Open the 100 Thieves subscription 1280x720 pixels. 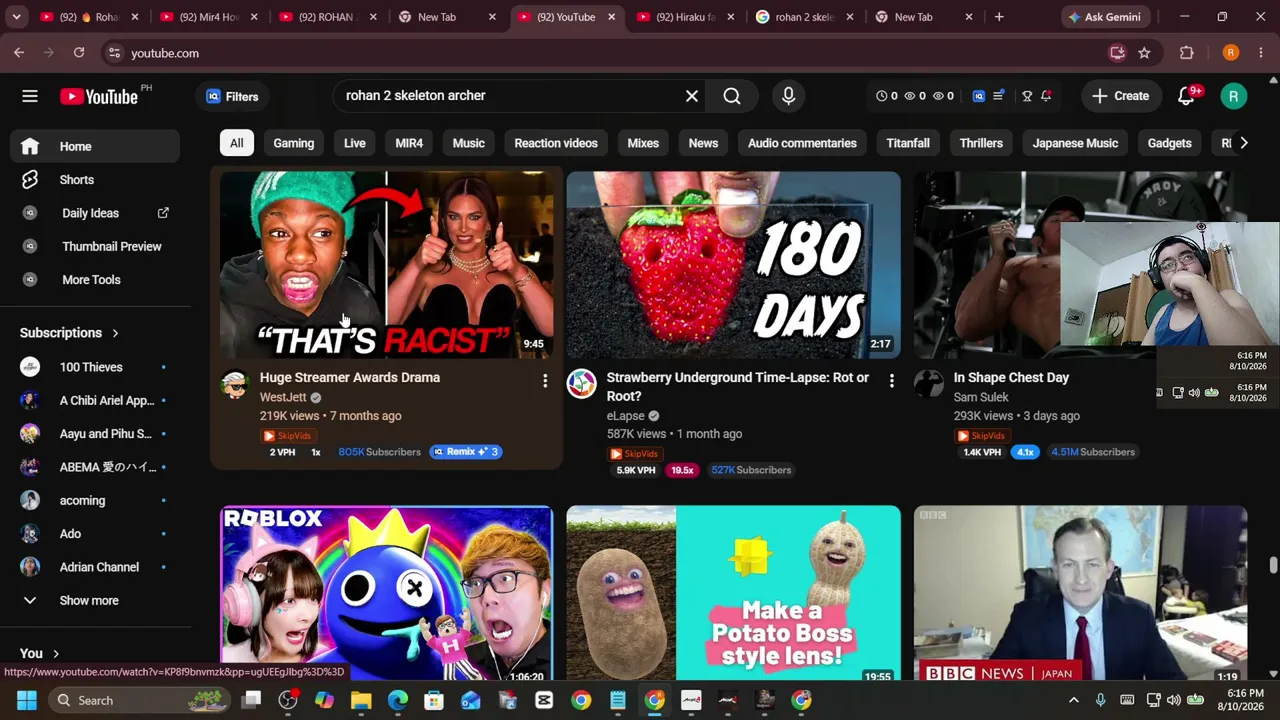pyautogui.click(x=96, y=367)
